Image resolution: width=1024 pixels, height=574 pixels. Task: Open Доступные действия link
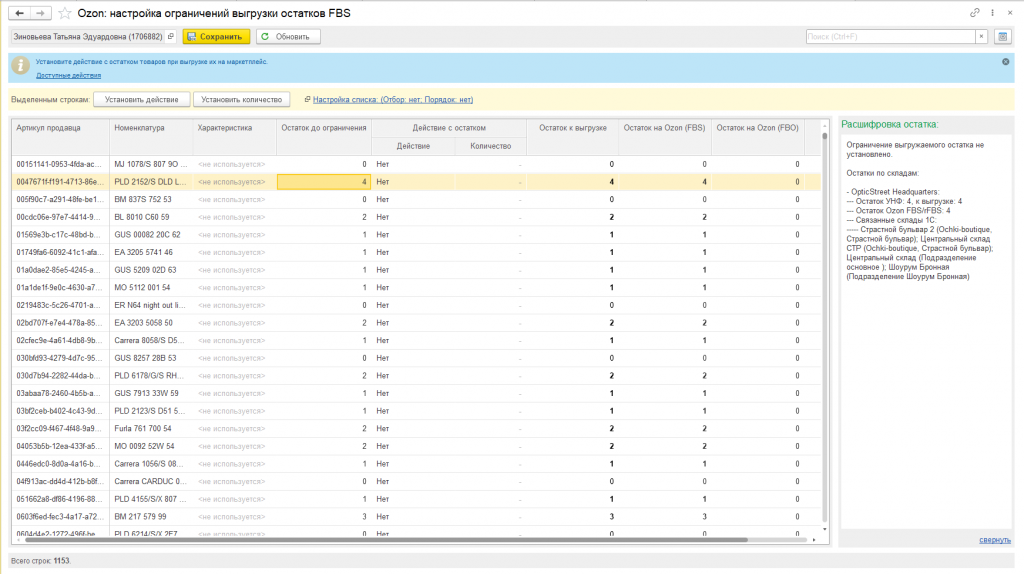(x=69, y=75)
